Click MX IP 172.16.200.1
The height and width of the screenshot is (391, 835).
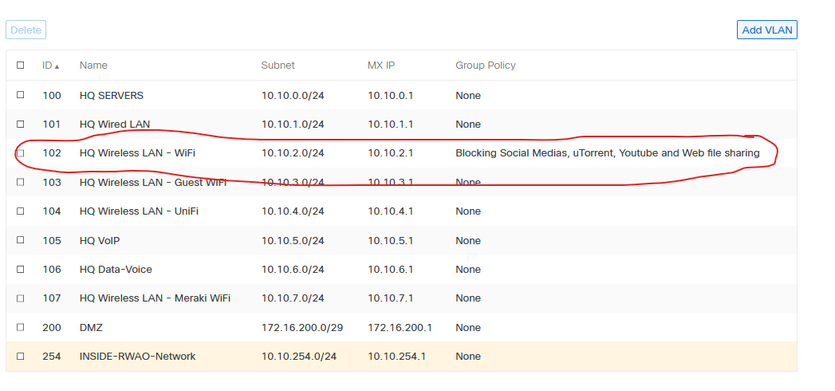[x=399, y=328]
